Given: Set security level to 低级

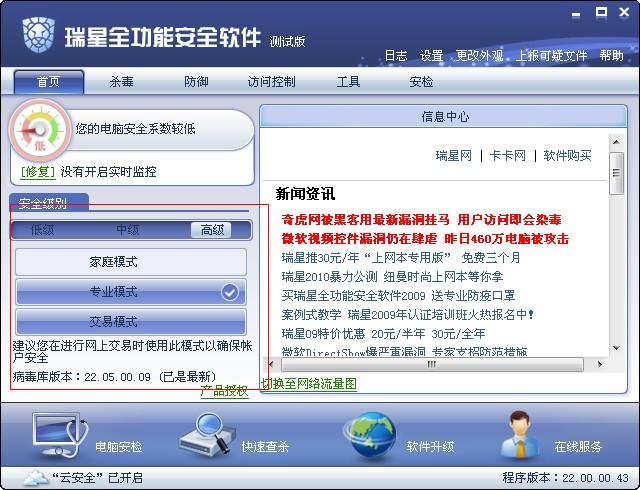Looking at the screenshot, I should click(42, 230).
